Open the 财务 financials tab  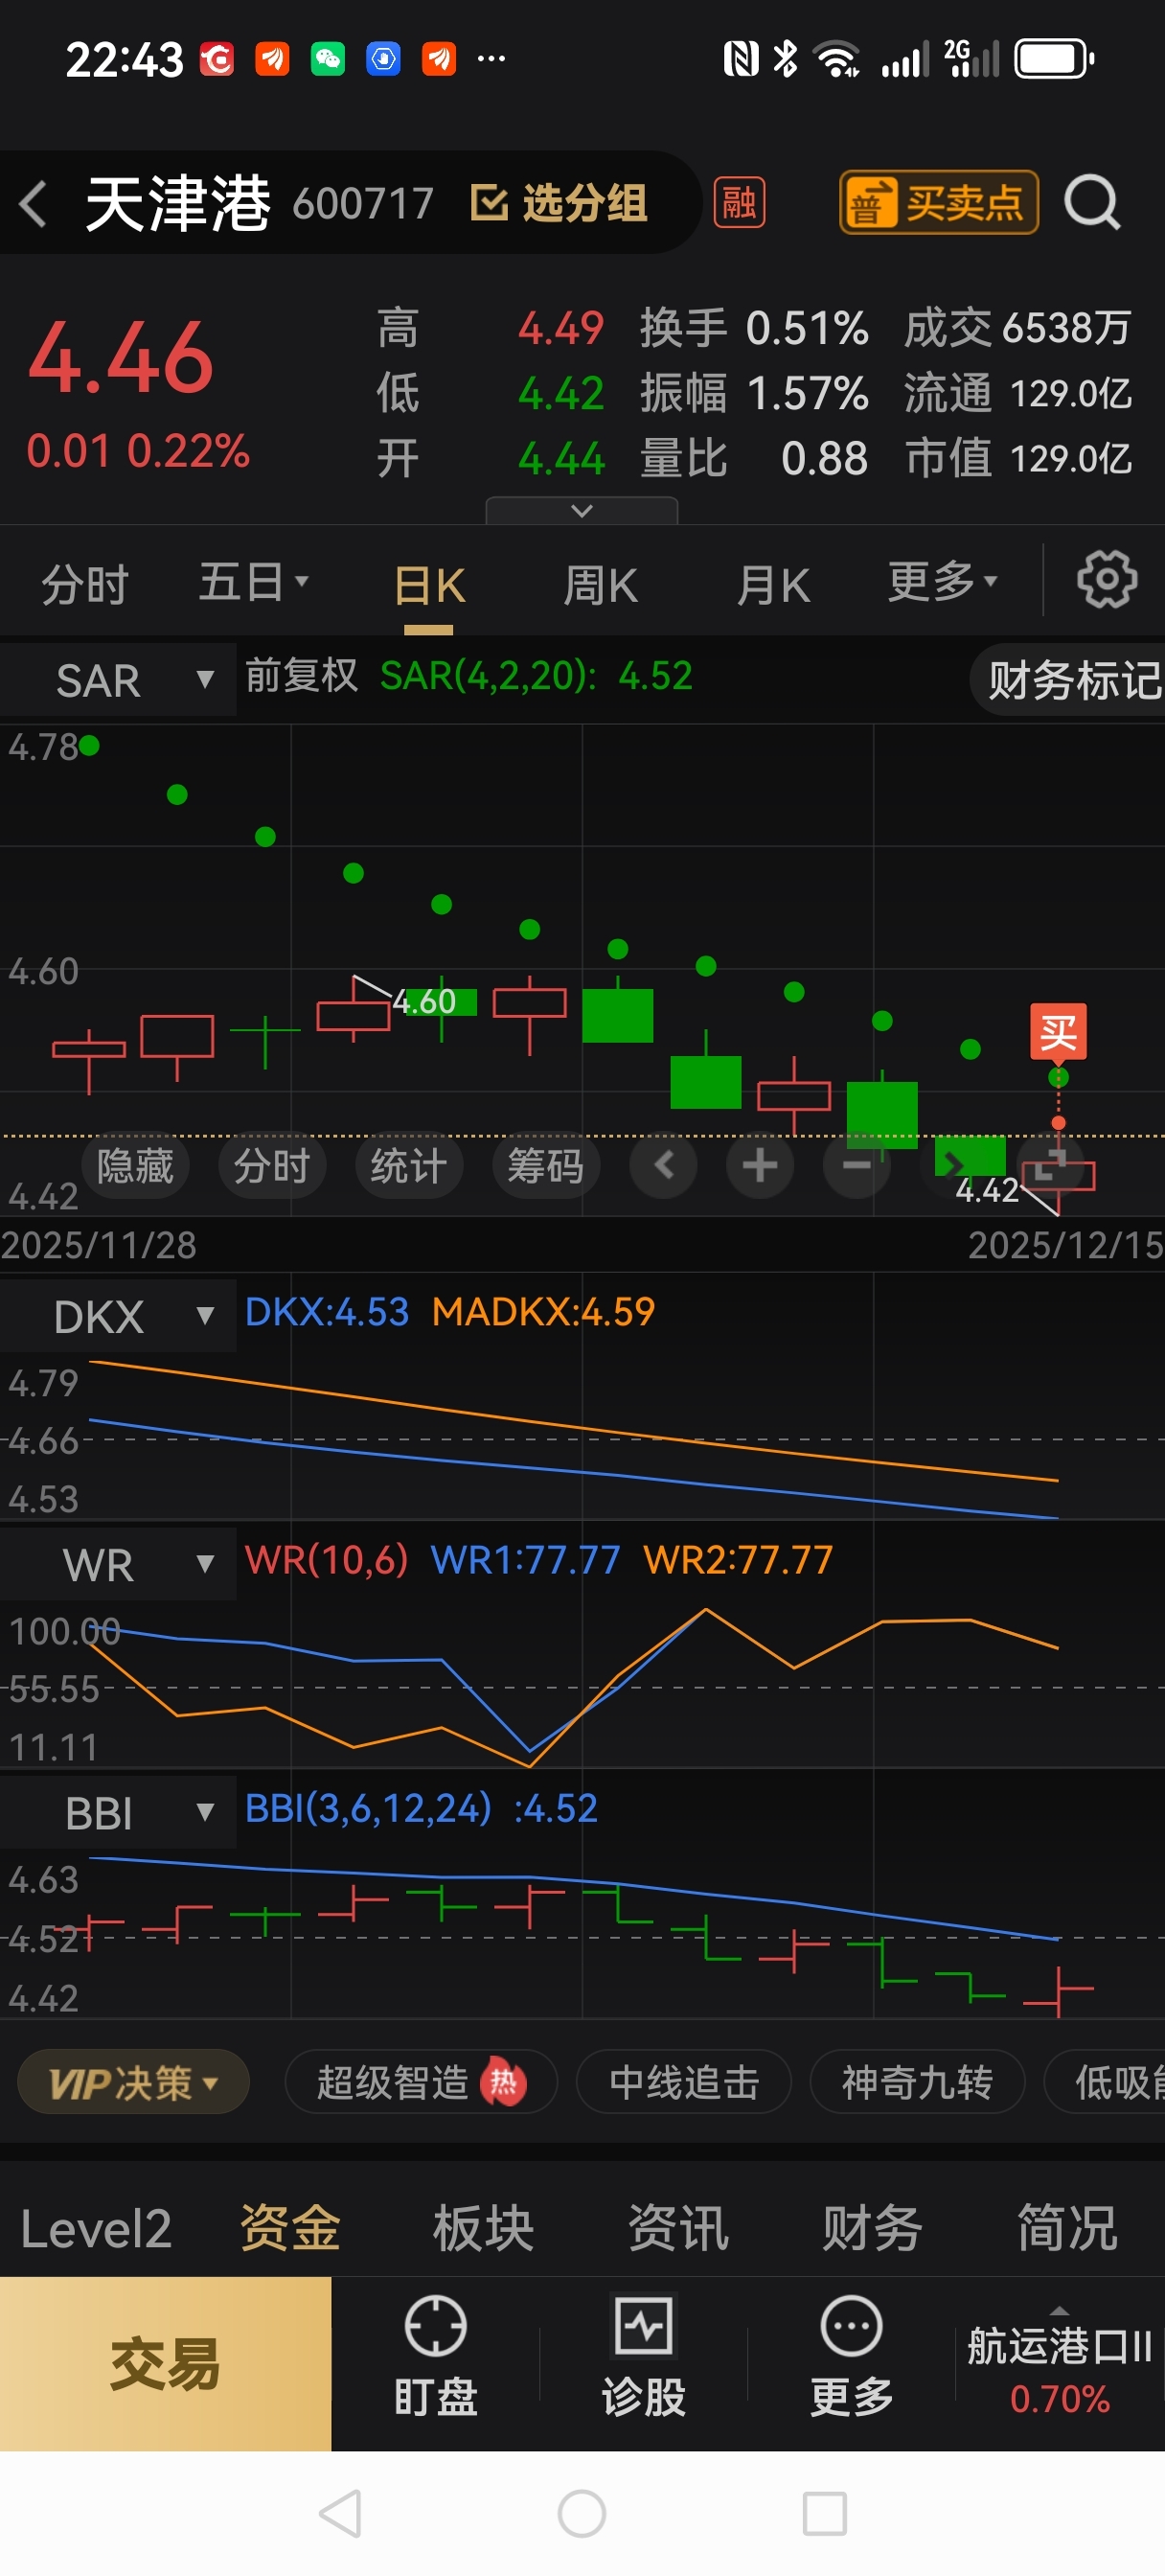872,2229
